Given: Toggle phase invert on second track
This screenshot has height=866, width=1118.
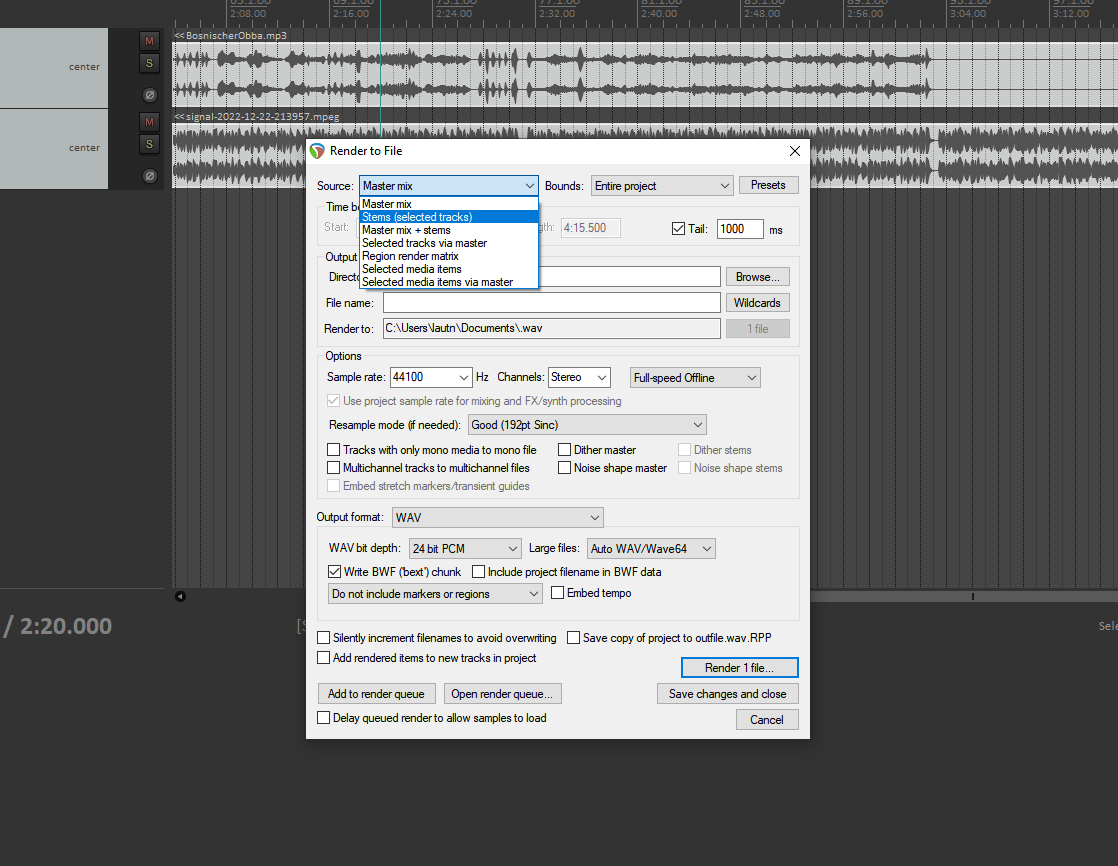Looking at the screenshot, I should (x=149, y=176).
